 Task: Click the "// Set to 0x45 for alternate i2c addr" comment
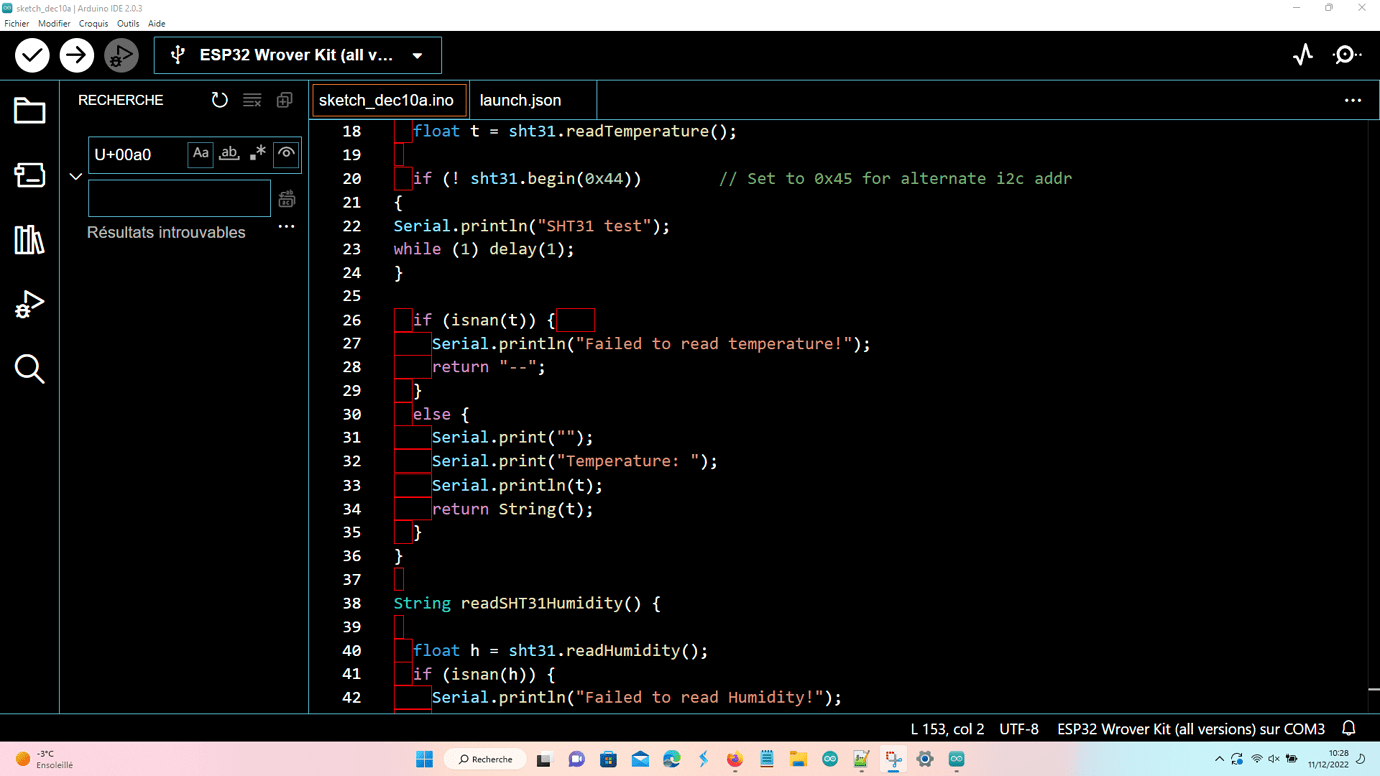tap(895, 178)
